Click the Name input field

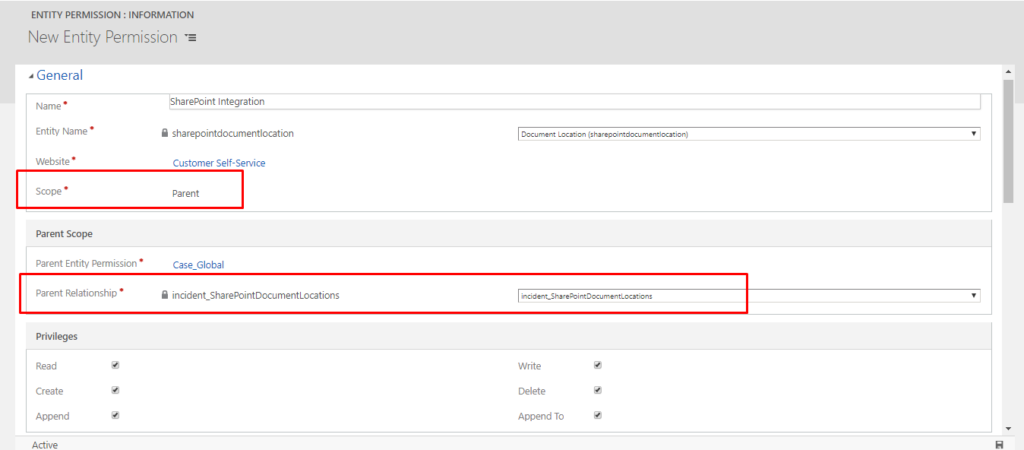[574, 102]
